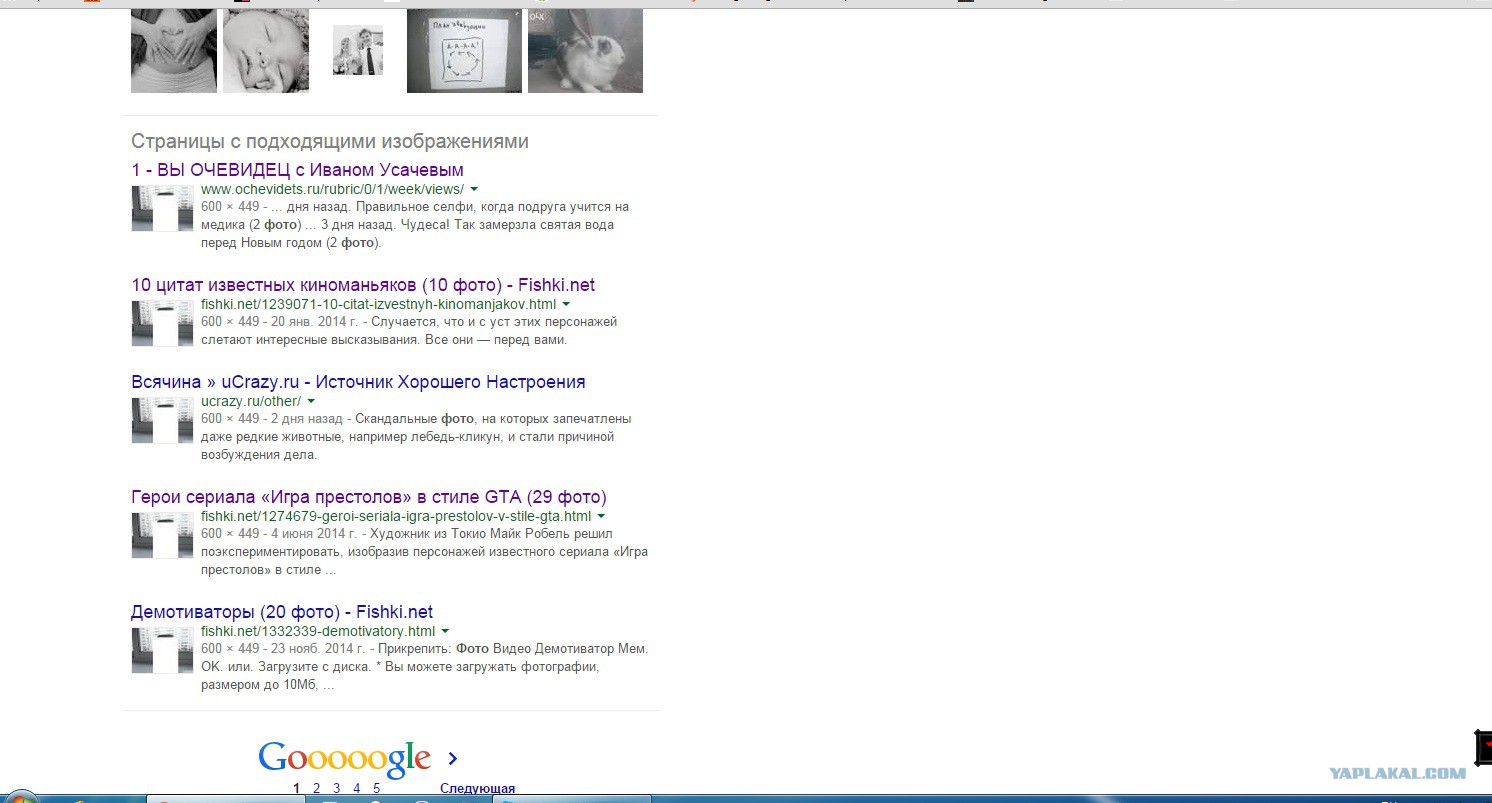Open the "1 - ВЫ ОЧЕВИДЕЦ с Иваном Усачевым" result

(297, 170)
